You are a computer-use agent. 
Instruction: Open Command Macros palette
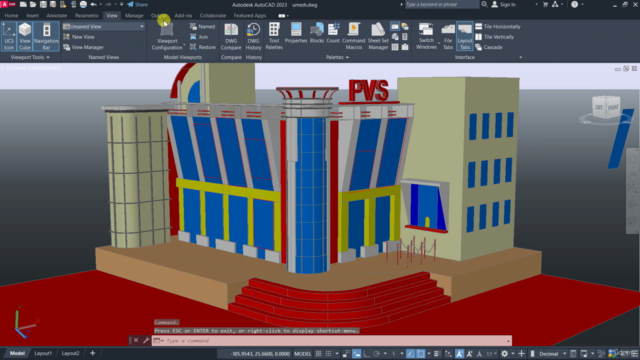tap(353, 36)
